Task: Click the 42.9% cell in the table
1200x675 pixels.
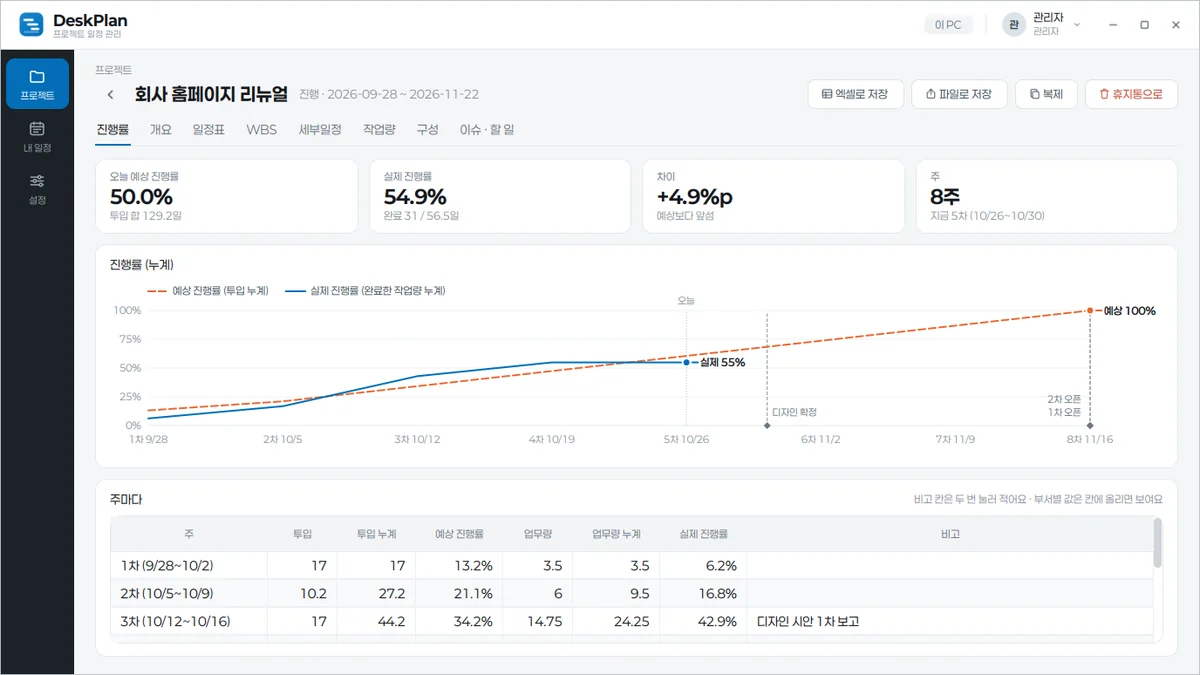Action: click(704, 621)
